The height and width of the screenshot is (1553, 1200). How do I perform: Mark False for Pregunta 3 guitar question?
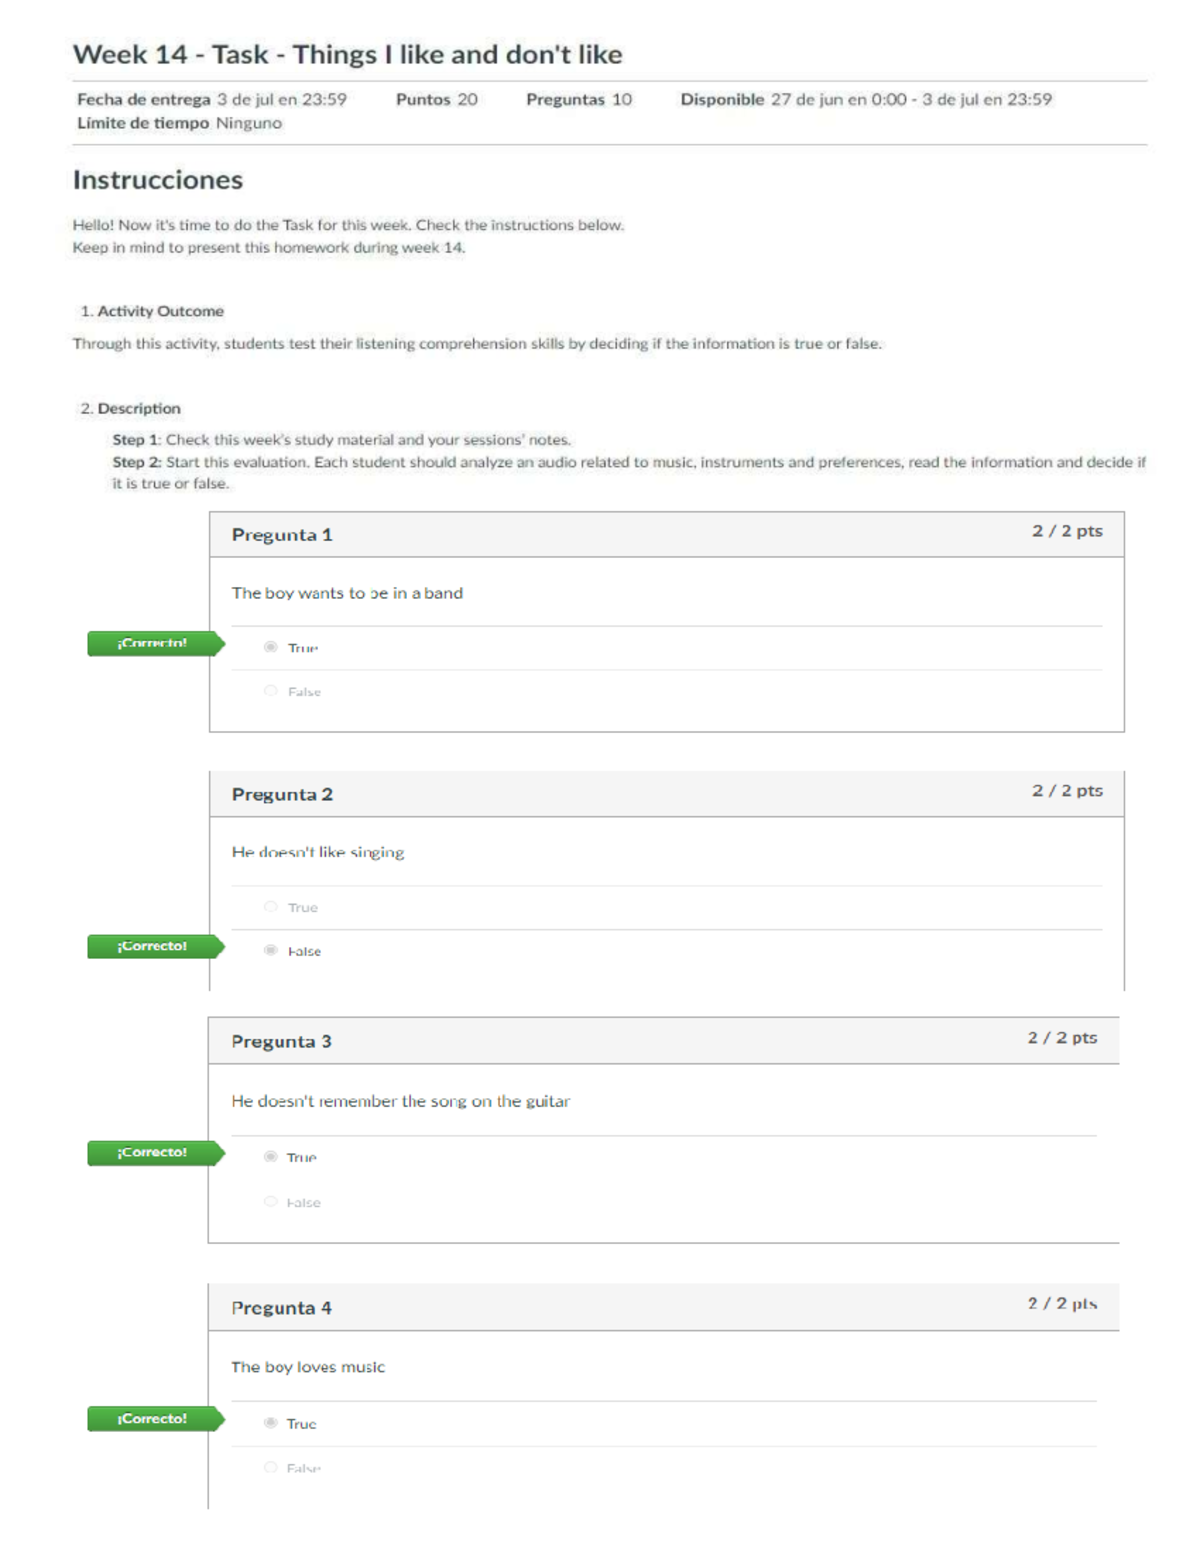coord(271,1202)
